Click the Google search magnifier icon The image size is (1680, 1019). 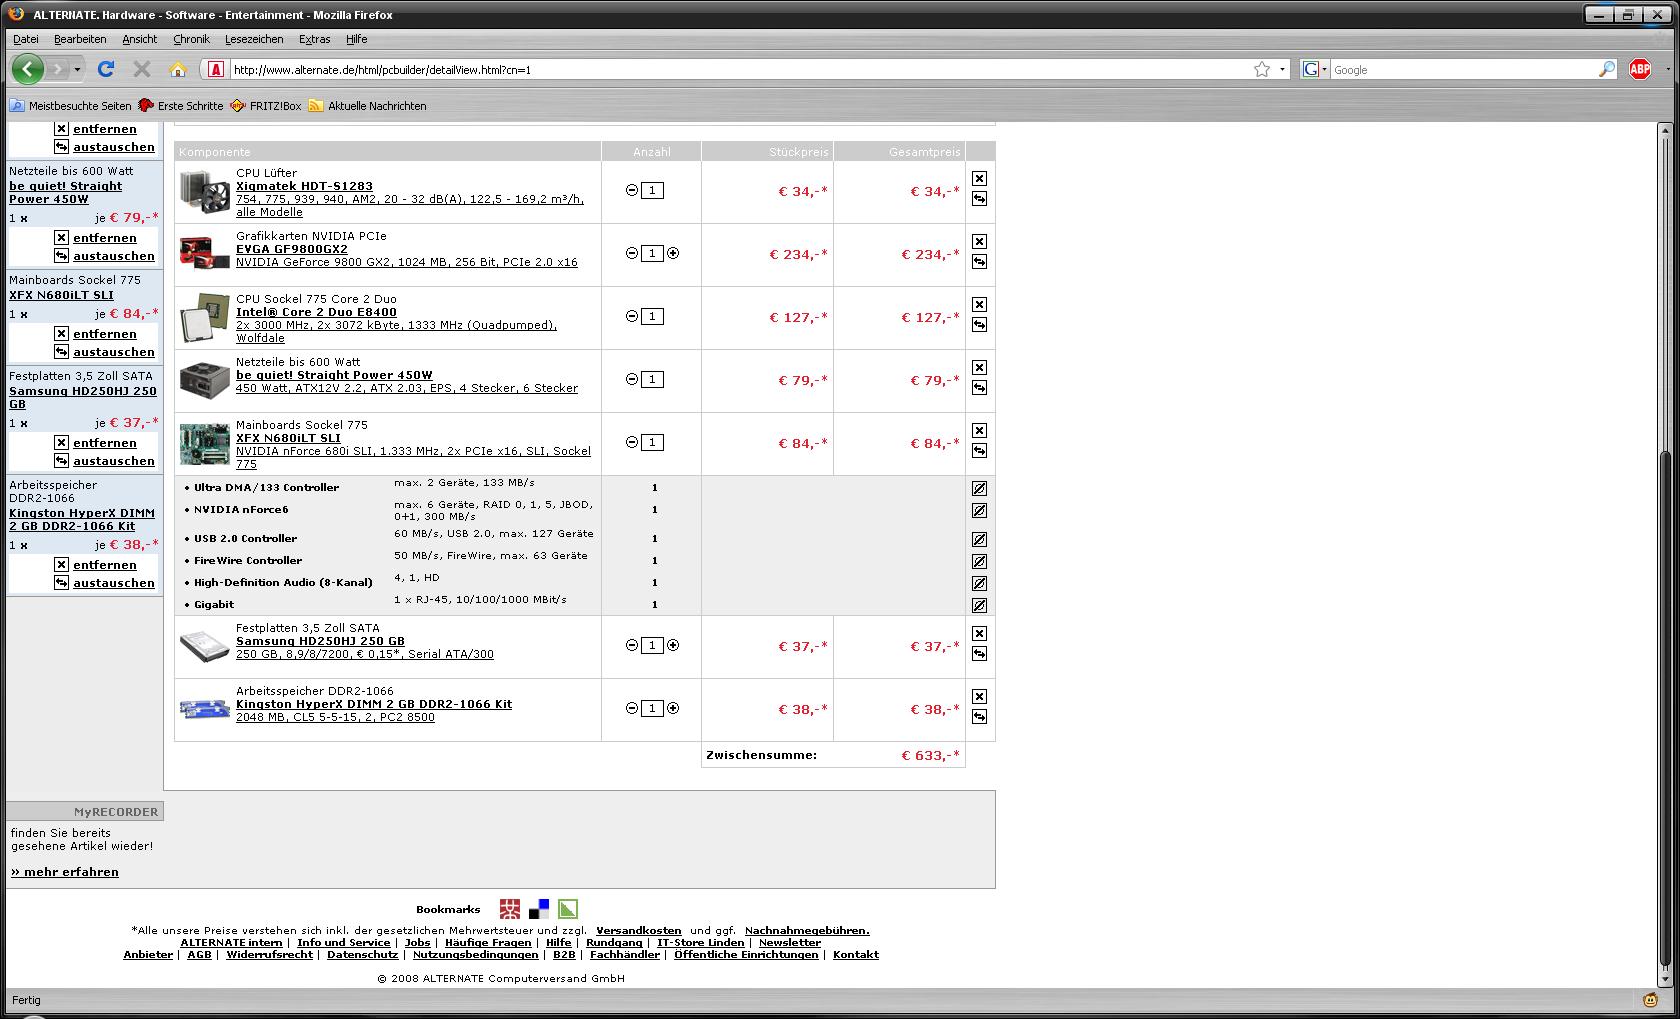(x=1606, y=69)
